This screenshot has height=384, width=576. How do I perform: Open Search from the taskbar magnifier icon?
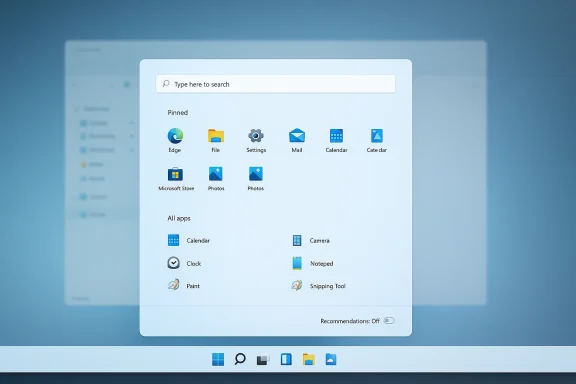240,359
